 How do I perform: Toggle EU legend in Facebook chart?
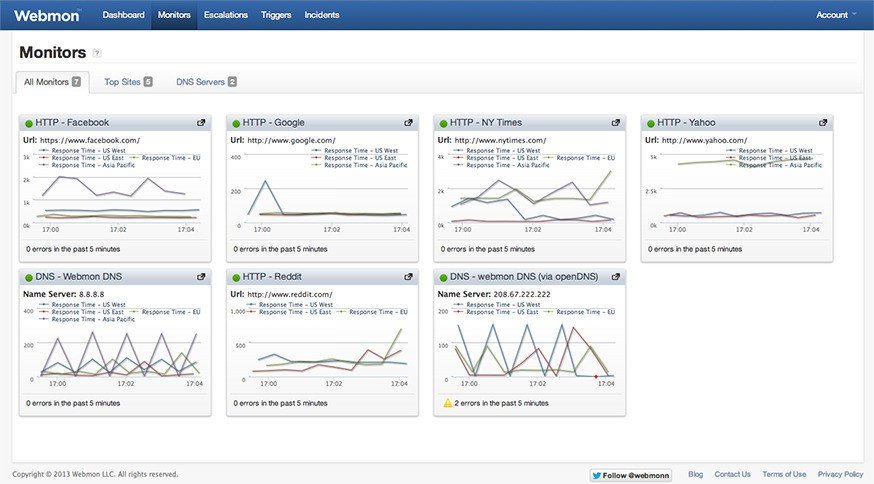165,158
